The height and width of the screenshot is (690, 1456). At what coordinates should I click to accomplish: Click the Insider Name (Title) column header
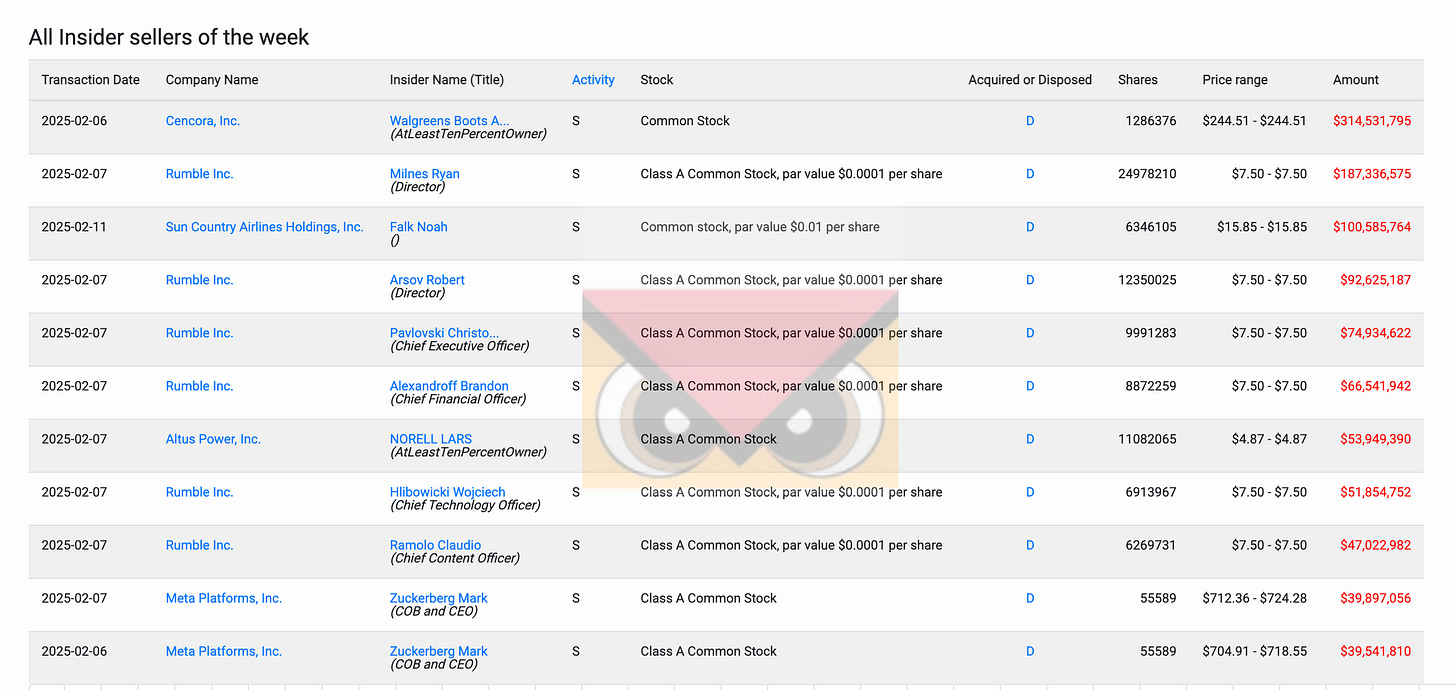click(447, 80)
